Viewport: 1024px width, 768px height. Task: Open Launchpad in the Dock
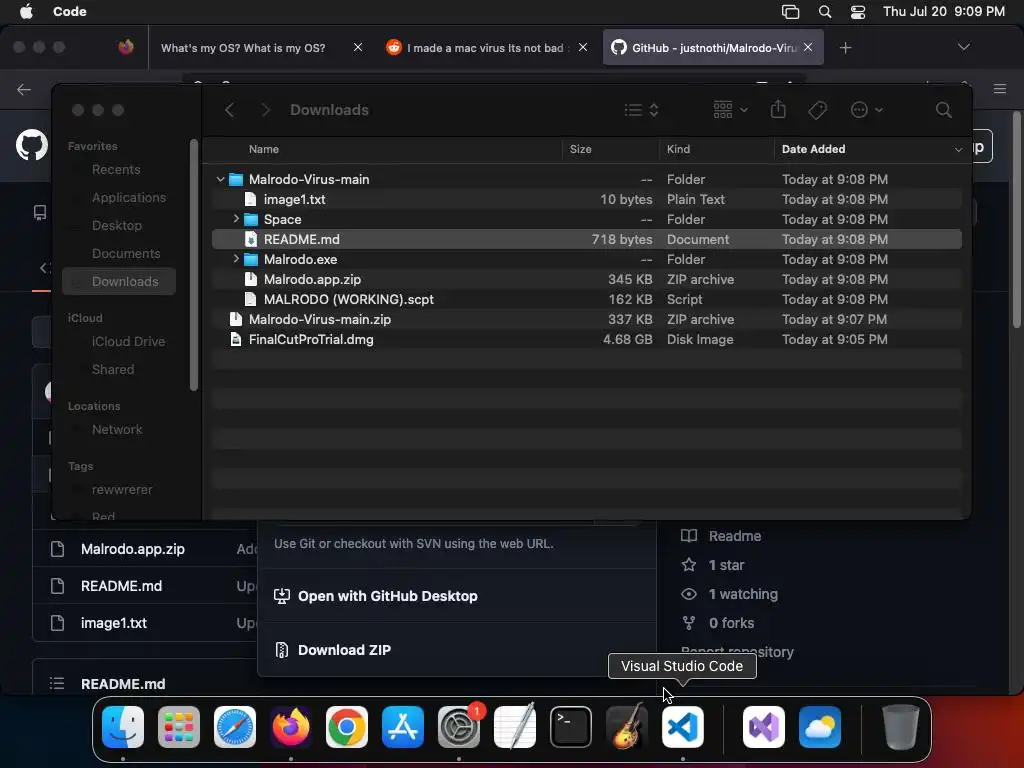coord(179,727)
